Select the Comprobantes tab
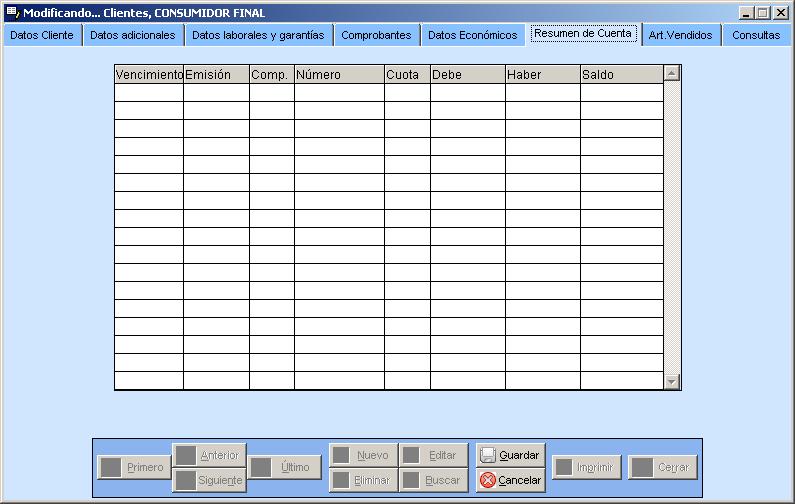The image size is (795, 504). (x=376, y=35)
